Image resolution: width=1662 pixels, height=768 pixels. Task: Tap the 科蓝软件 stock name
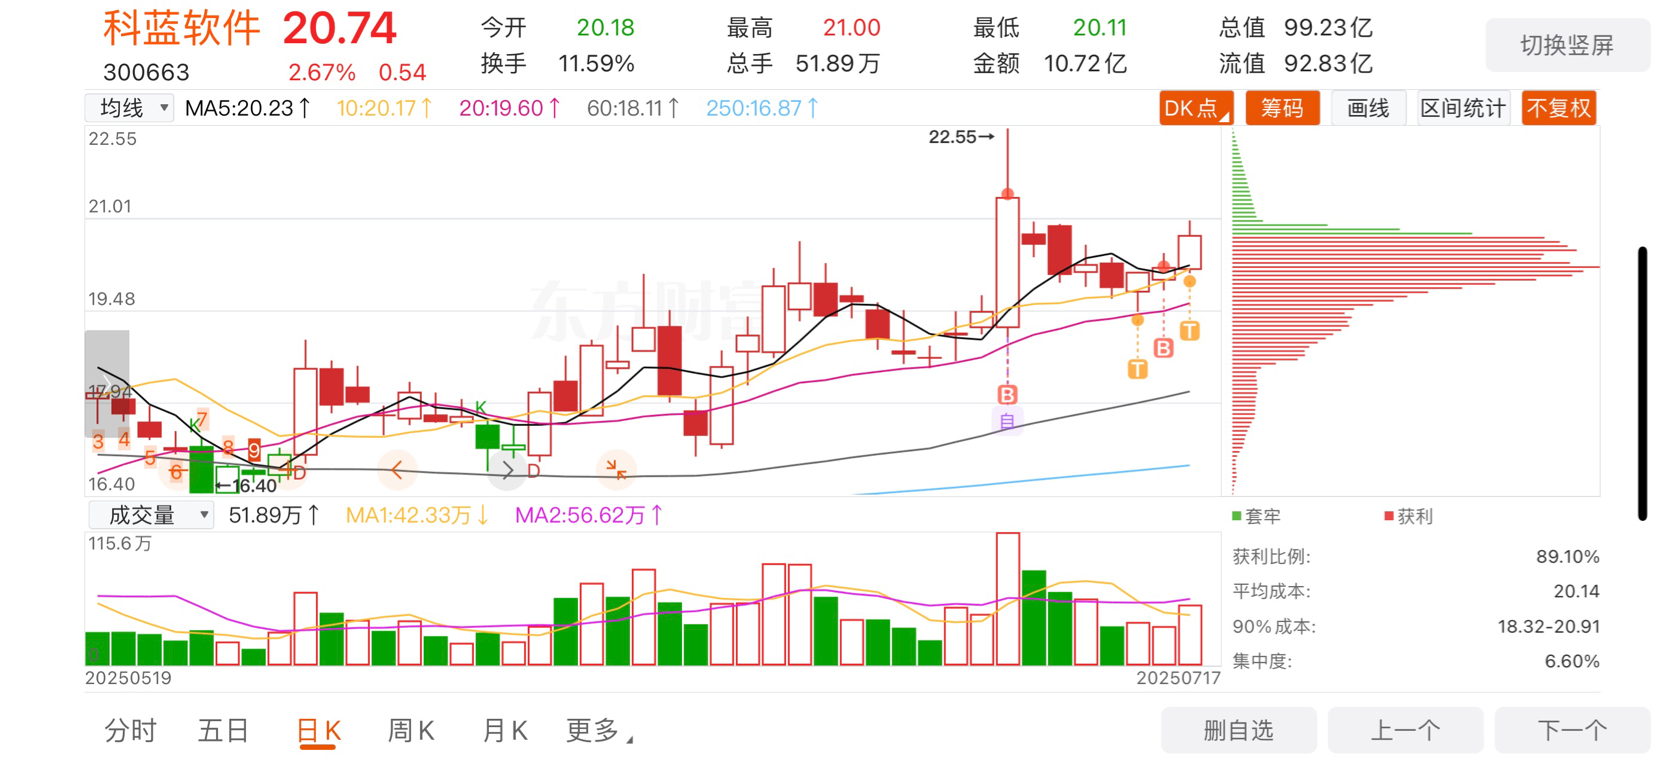point(182,28)
